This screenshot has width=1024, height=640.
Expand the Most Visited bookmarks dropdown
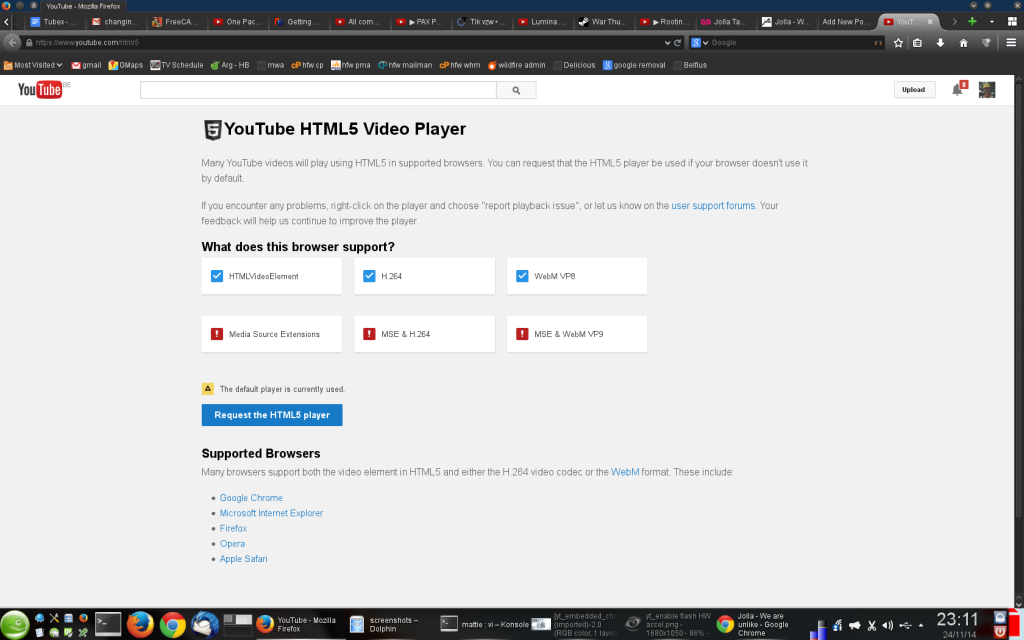[33, 65]
